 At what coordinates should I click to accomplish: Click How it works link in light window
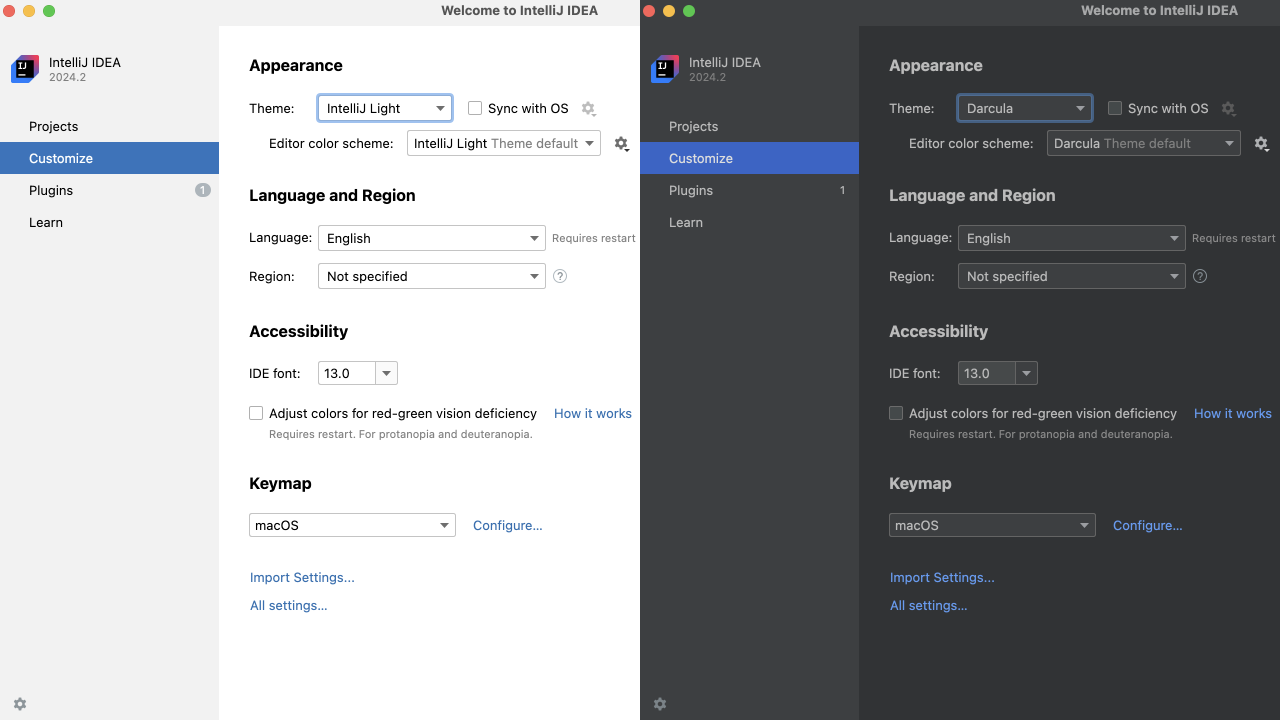click(x=593, y=413)
